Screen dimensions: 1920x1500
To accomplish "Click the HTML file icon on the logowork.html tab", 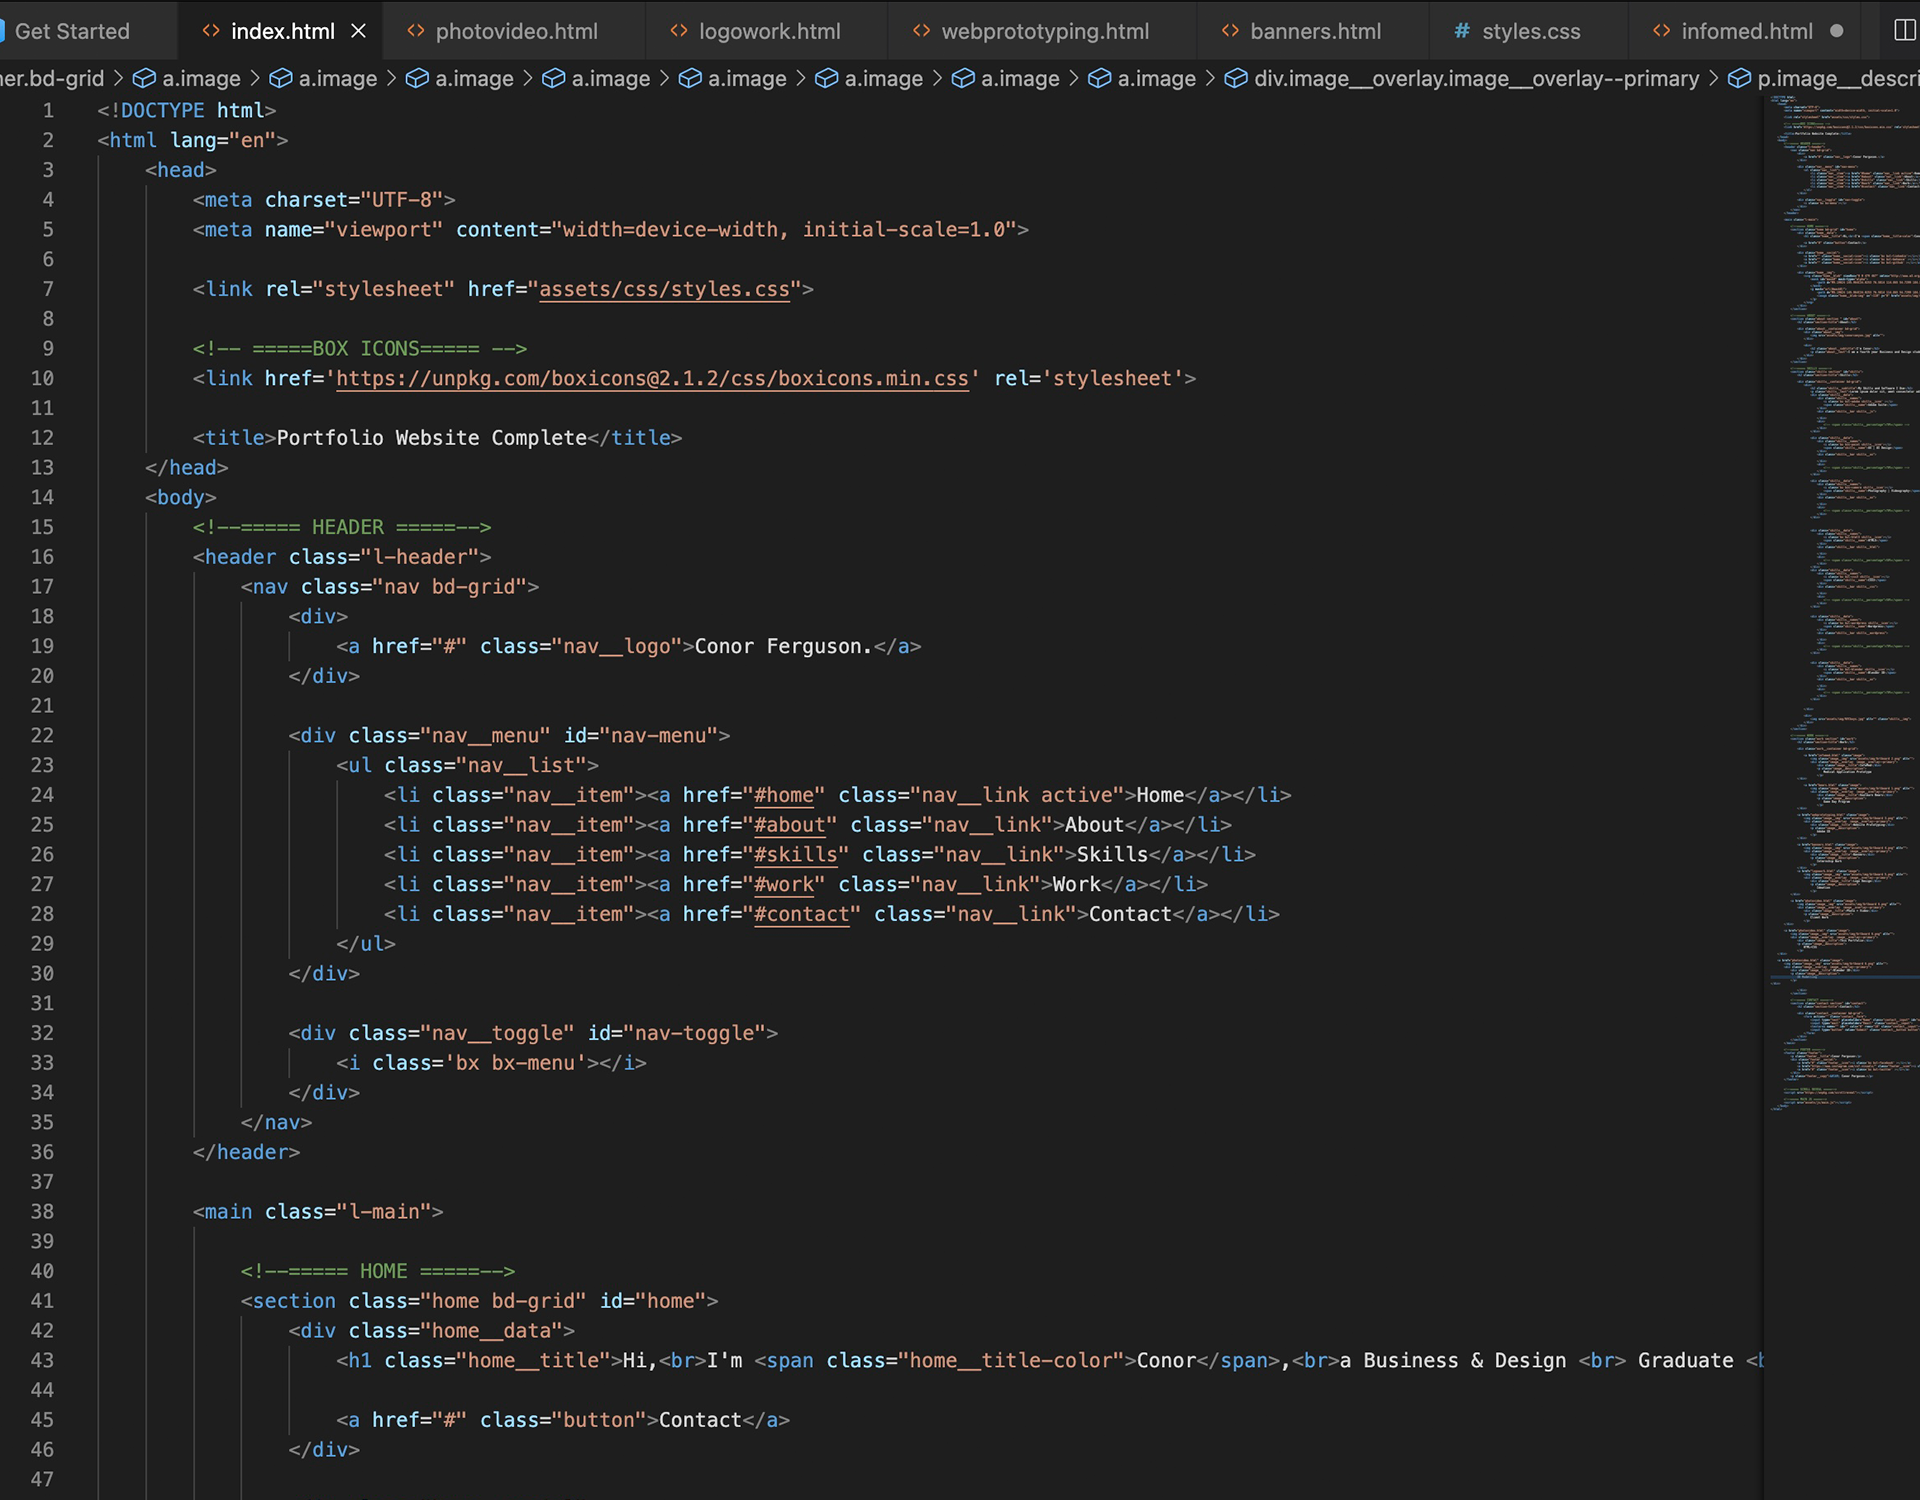I will [x=679, y=31].
